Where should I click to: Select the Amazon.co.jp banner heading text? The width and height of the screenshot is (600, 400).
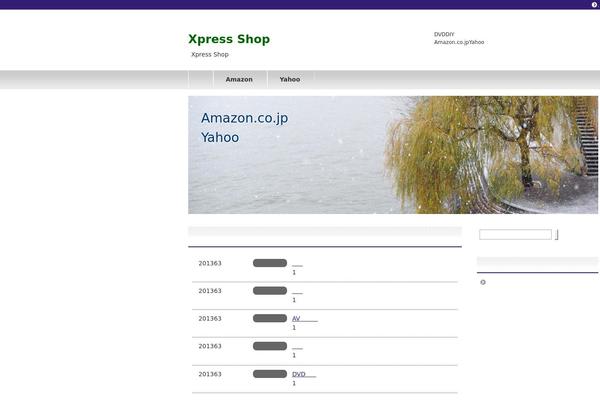(245, 118)
